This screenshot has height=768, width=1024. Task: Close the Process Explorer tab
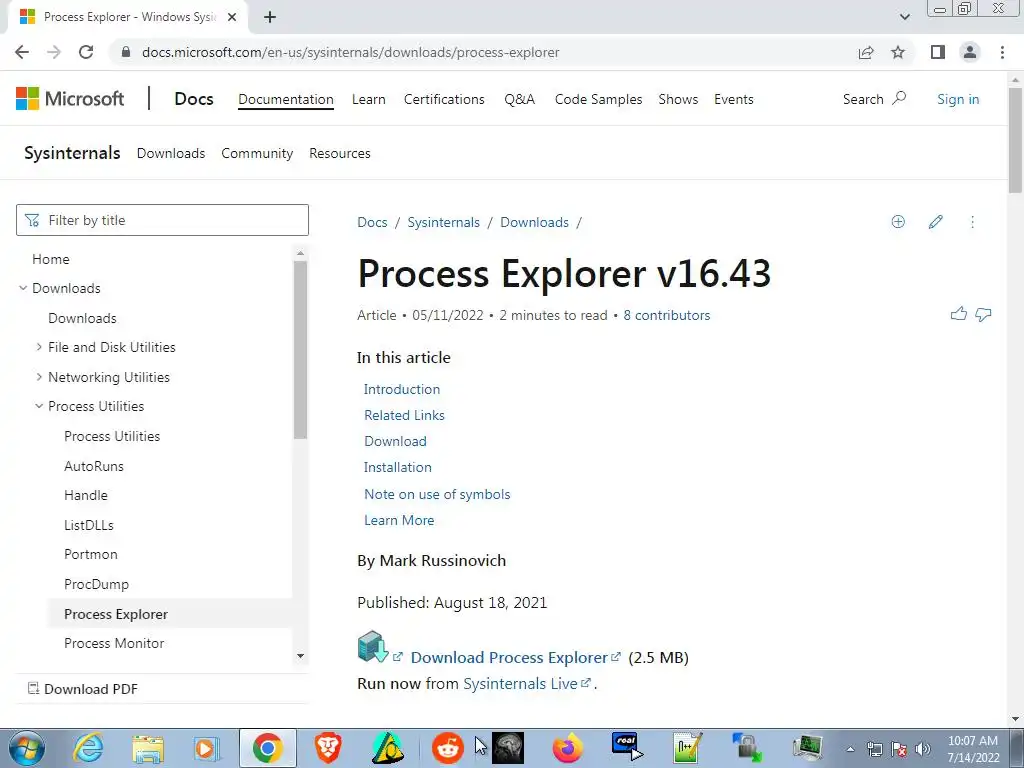point(232,17)
